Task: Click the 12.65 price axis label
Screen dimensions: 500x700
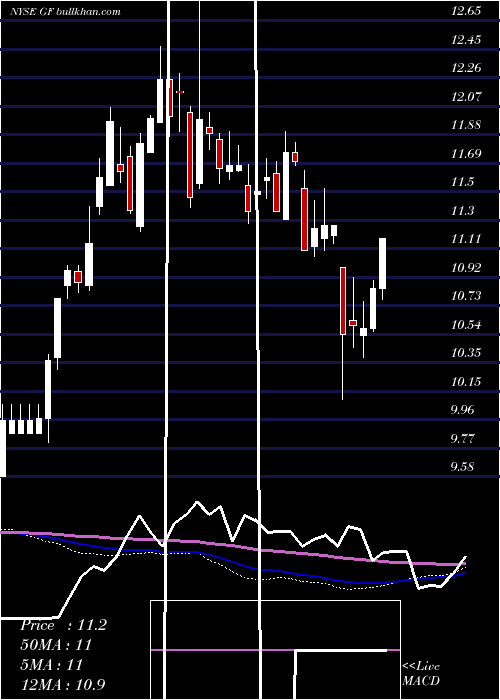Action: tap(466, 11)
